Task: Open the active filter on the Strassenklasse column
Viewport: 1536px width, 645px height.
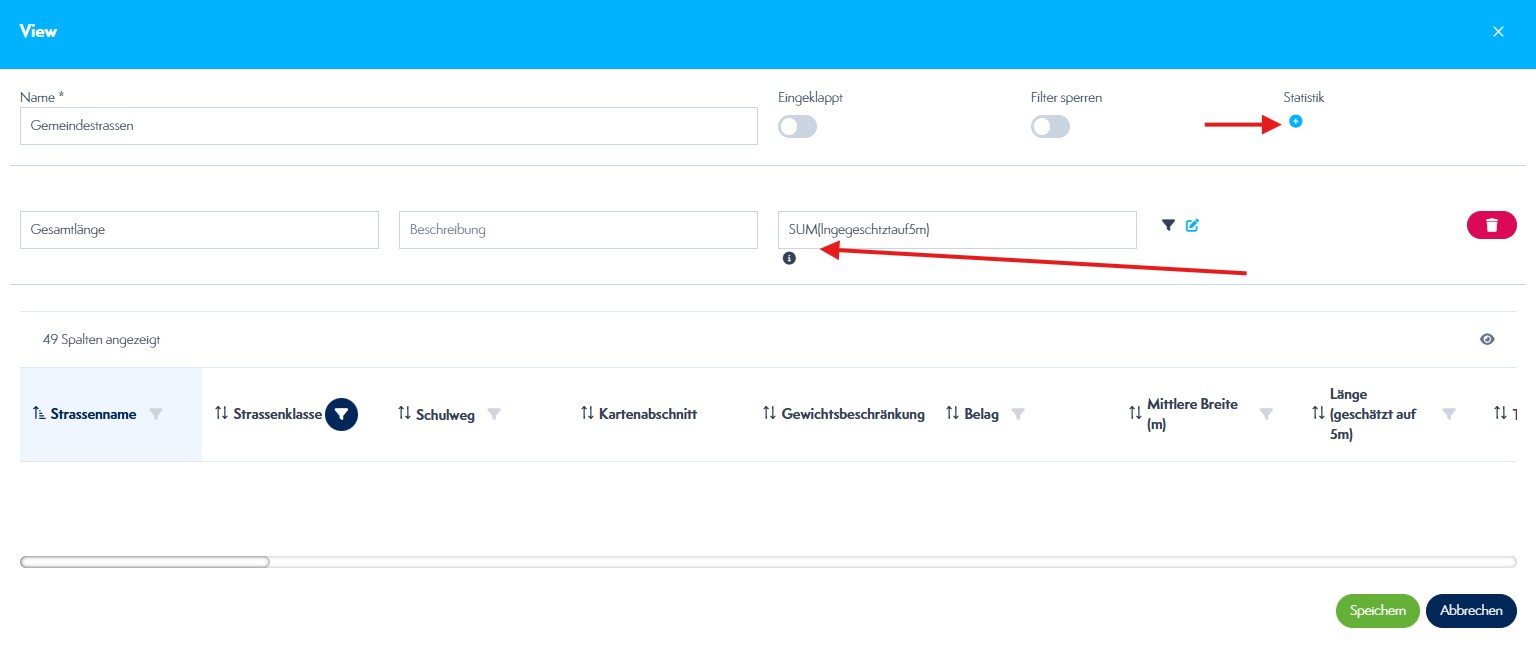Action: (341, 414)
